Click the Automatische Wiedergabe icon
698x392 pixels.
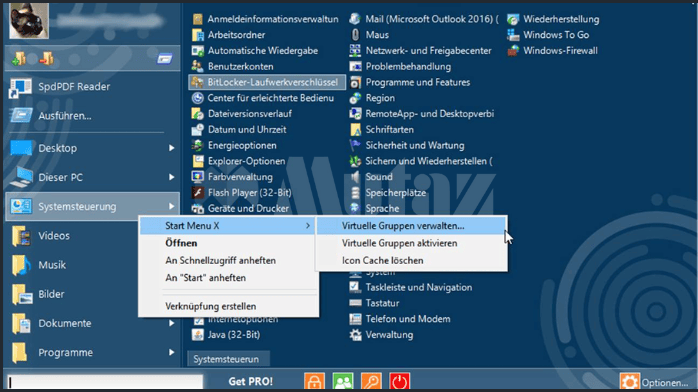click(198, 51)
